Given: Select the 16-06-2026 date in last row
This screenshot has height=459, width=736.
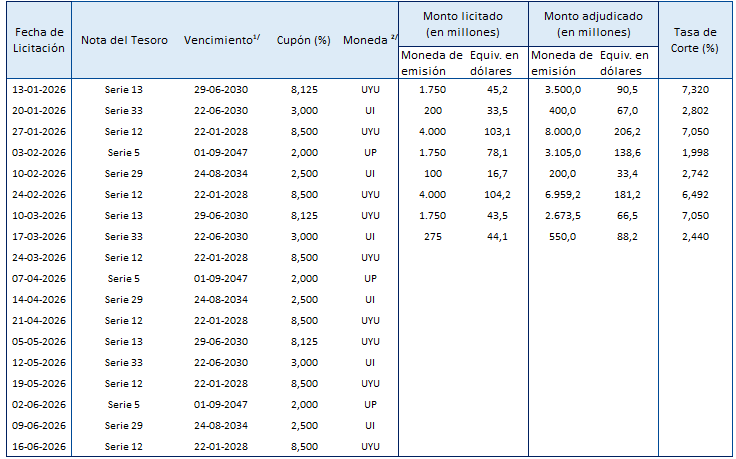Looking at the screenshot, I should coord(39,446).
